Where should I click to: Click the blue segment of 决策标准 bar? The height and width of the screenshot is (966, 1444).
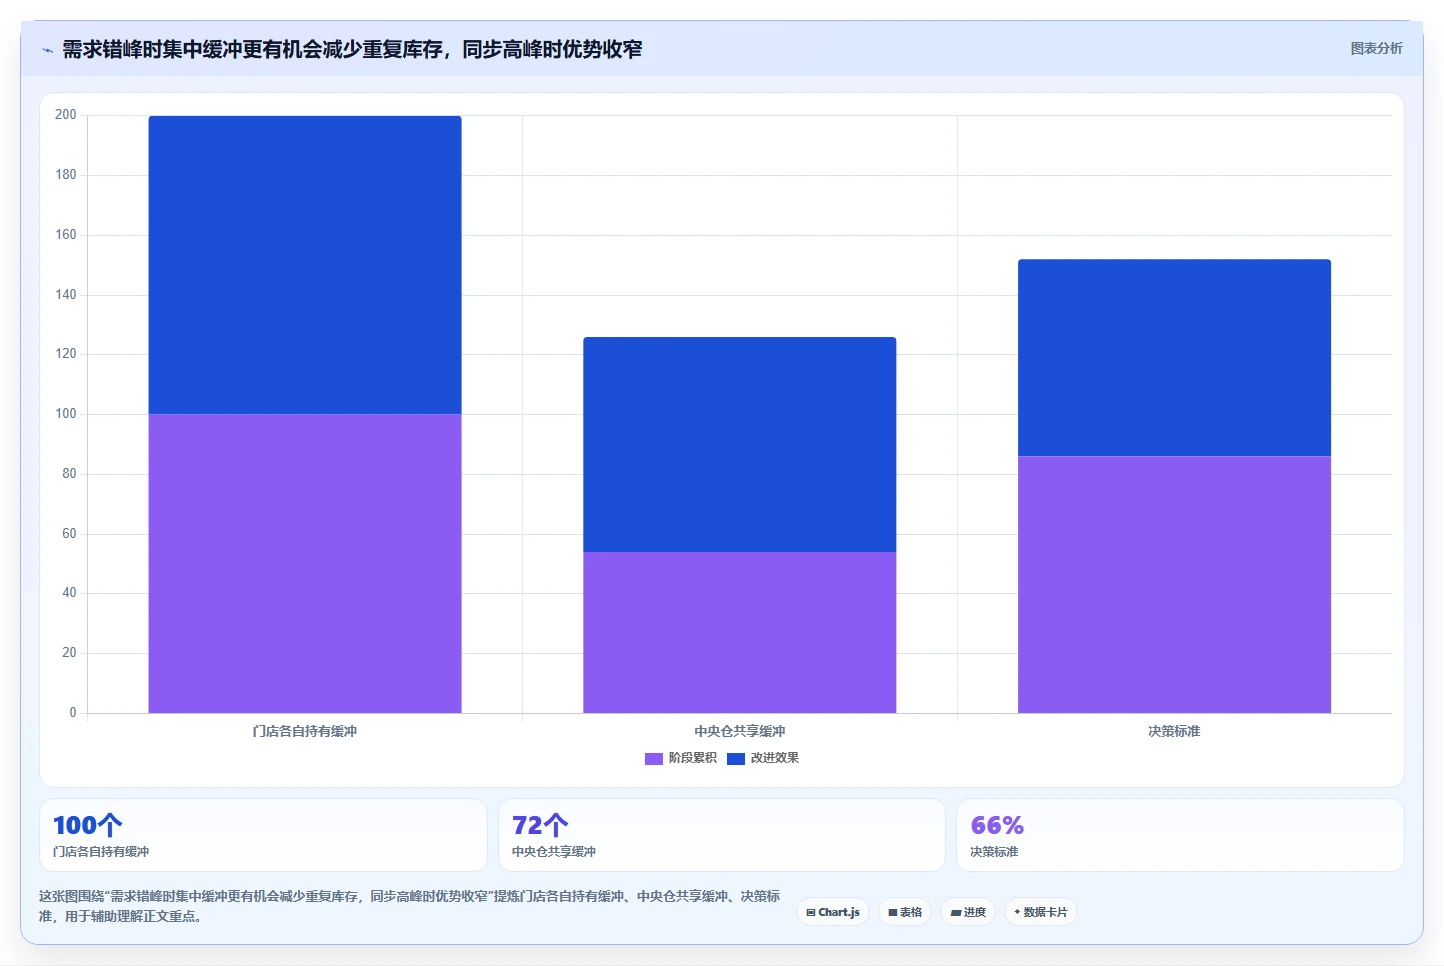coord(1175,358)
